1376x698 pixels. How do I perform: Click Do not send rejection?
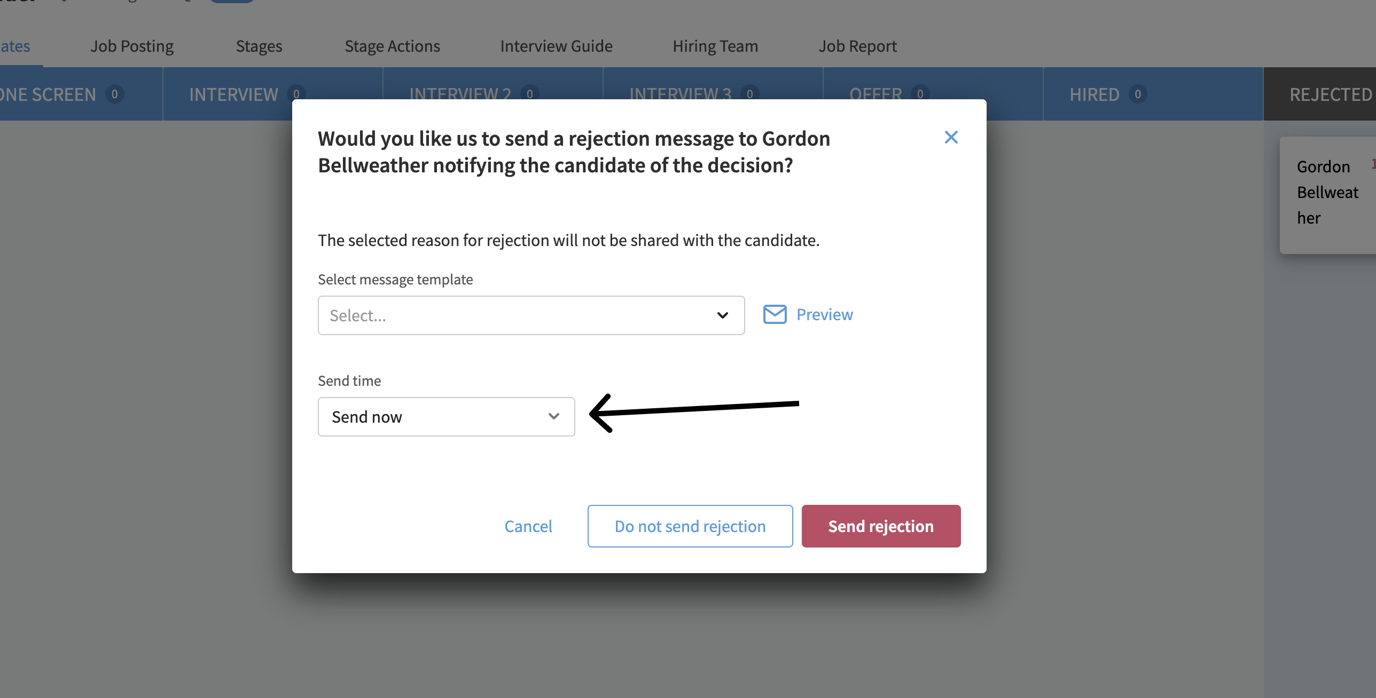point(690,526)
